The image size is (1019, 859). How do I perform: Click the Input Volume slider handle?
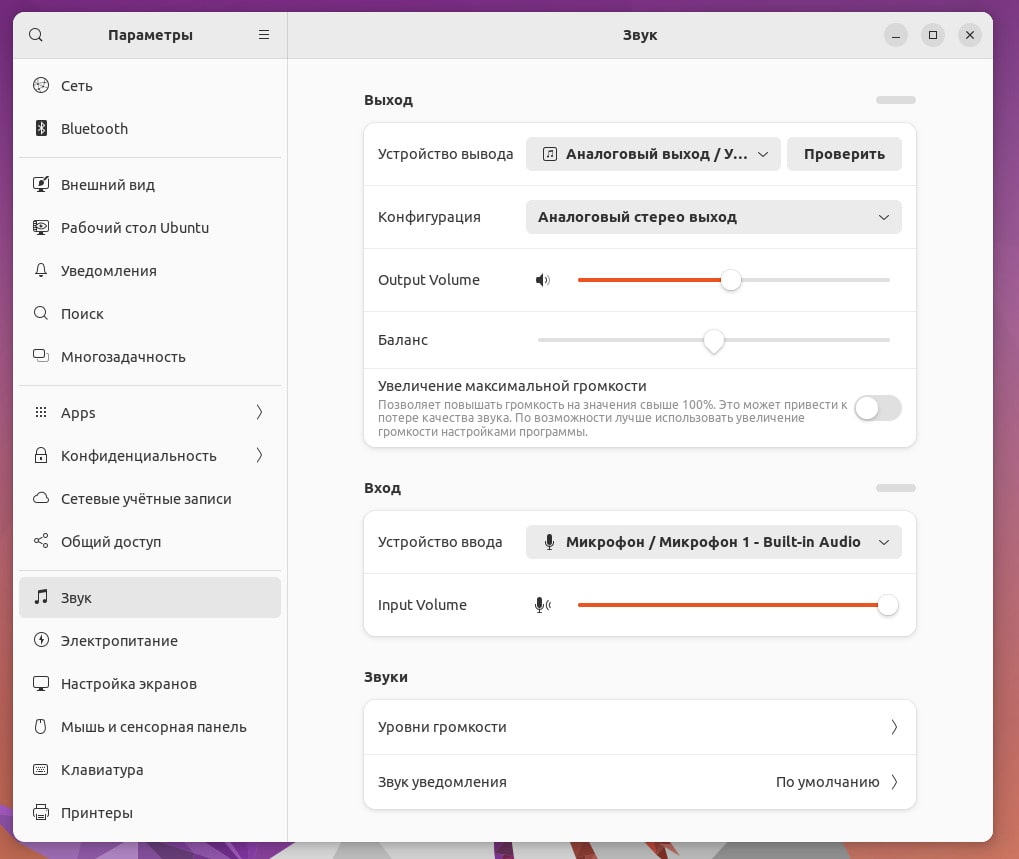click(888, 605)
